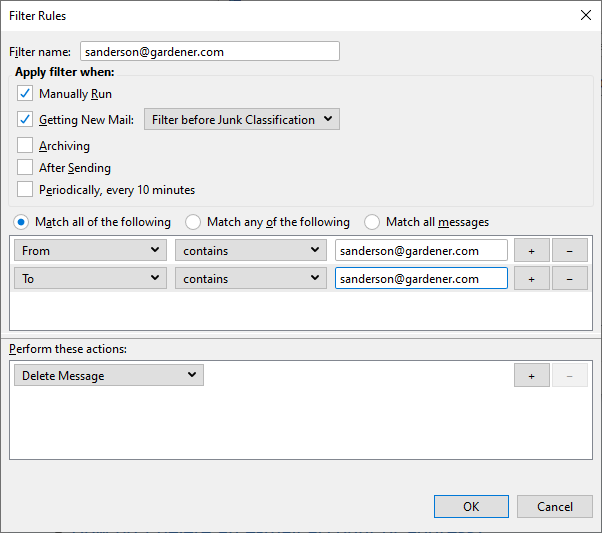Check the After Sending option
Viewport: 602px width, 533px height.
pos(25,168)
